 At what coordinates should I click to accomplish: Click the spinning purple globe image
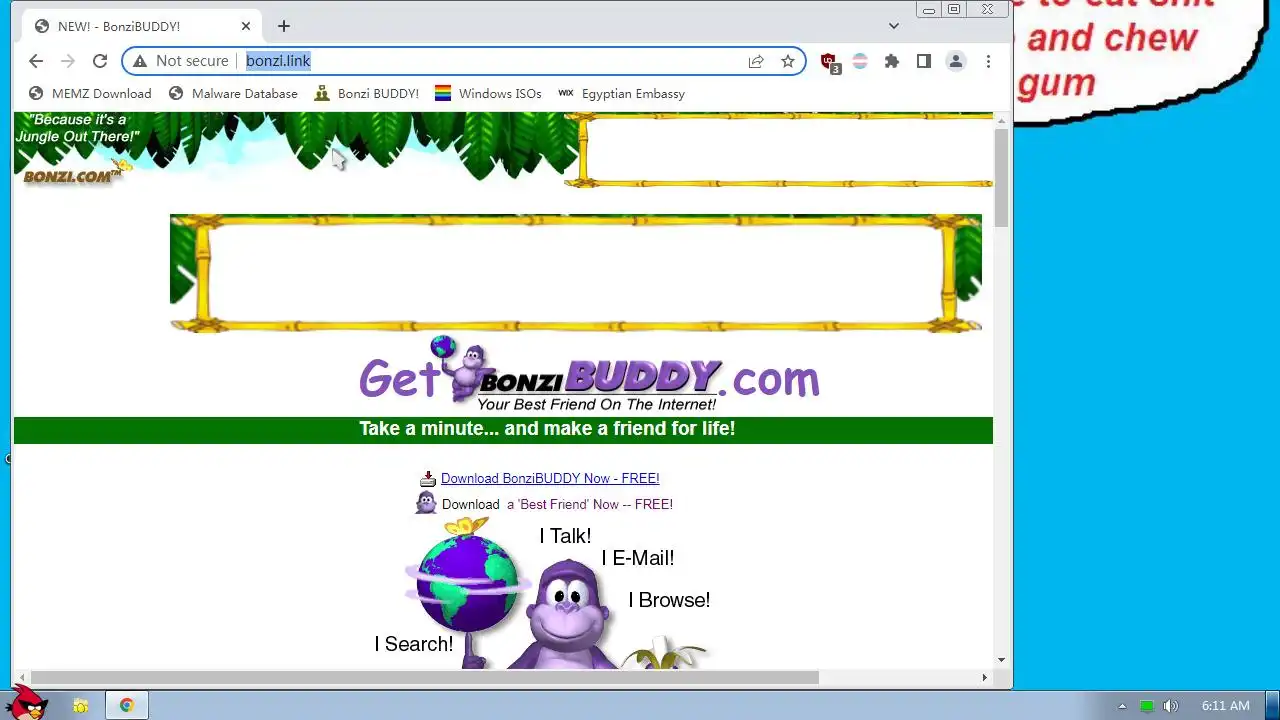pos(467,582)
